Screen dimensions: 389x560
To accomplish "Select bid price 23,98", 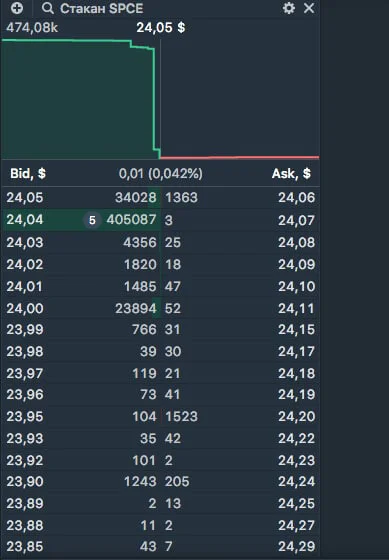I will tap(25, 351).
